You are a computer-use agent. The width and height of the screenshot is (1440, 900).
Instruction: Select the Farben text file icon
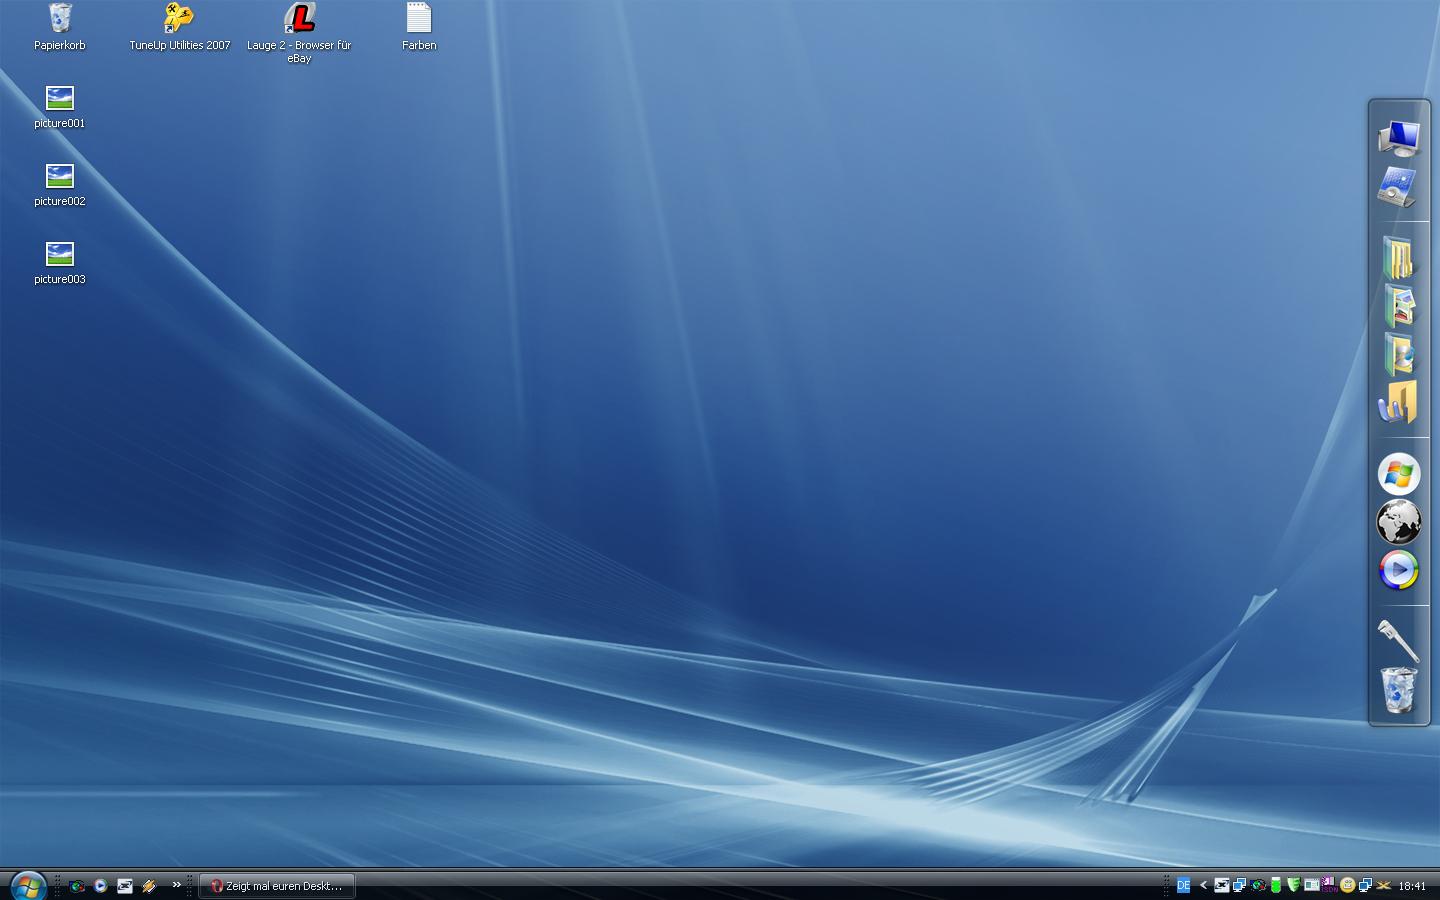point(419,28)
